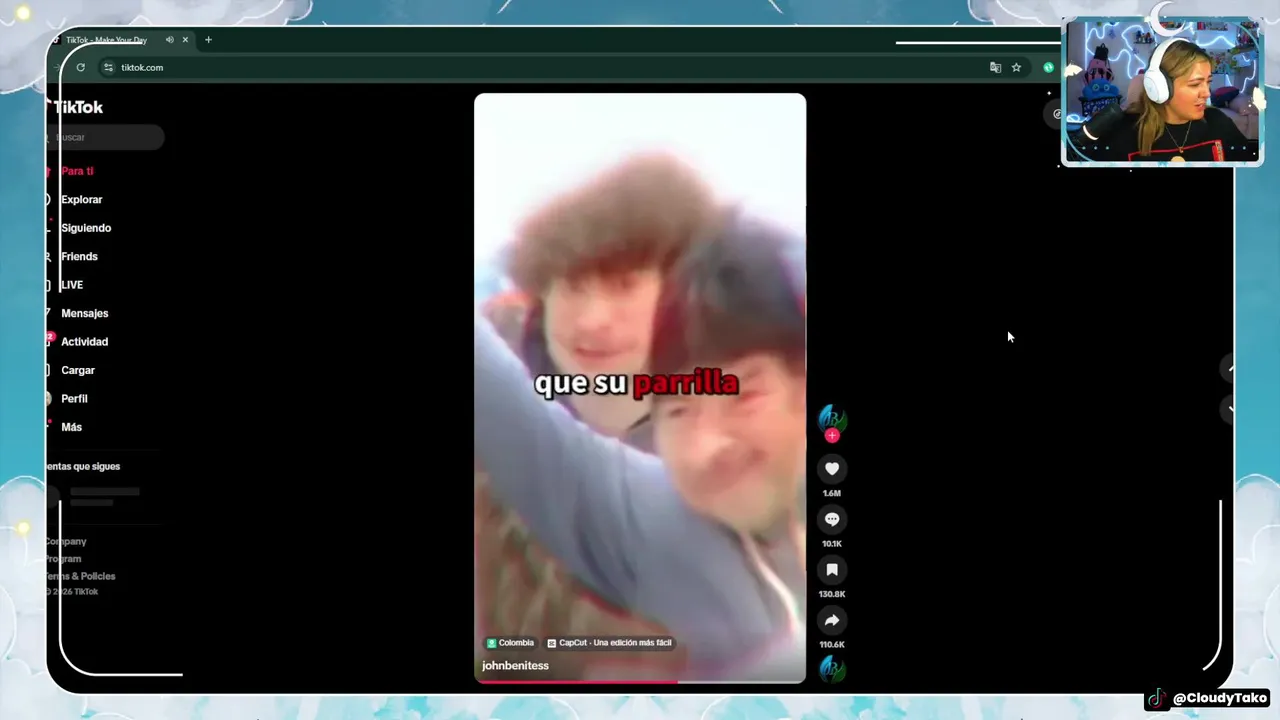Click the green extension icon in toolbar
1280x720 pixels.
1048,67
